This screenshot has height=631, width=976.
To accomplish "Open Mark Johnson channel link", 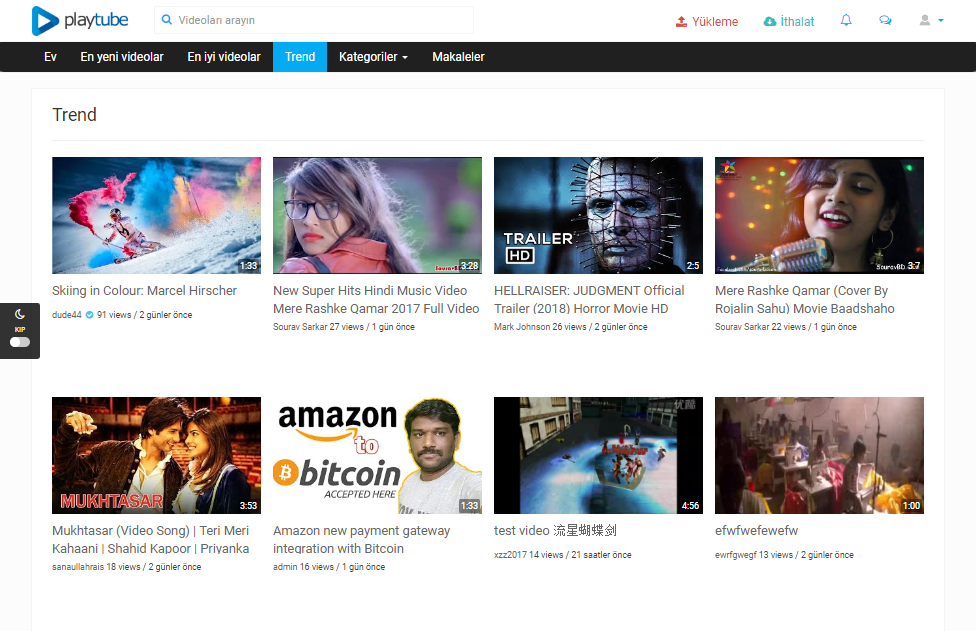I will (522, 327).
